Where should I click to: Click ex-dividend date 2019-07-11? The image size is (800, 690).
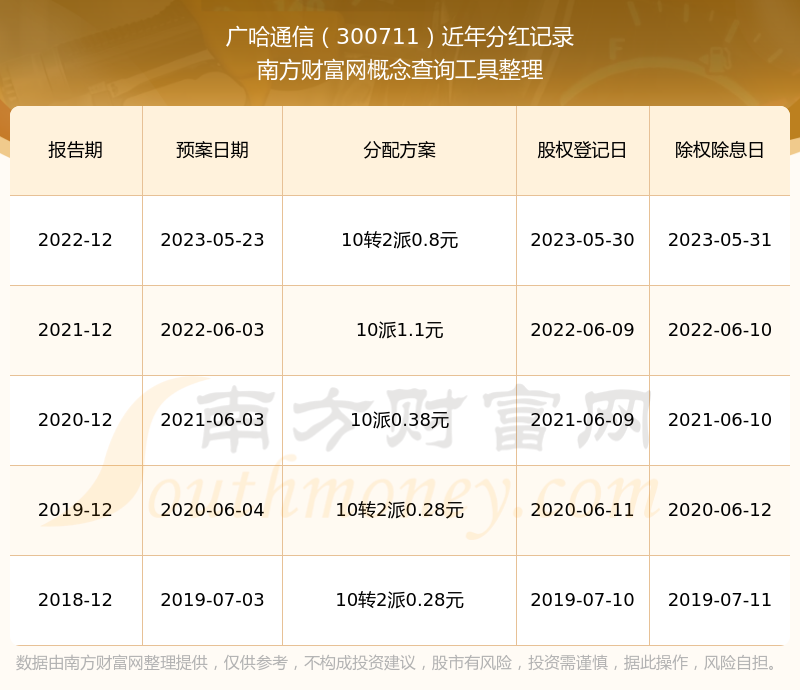pos(719,599)
